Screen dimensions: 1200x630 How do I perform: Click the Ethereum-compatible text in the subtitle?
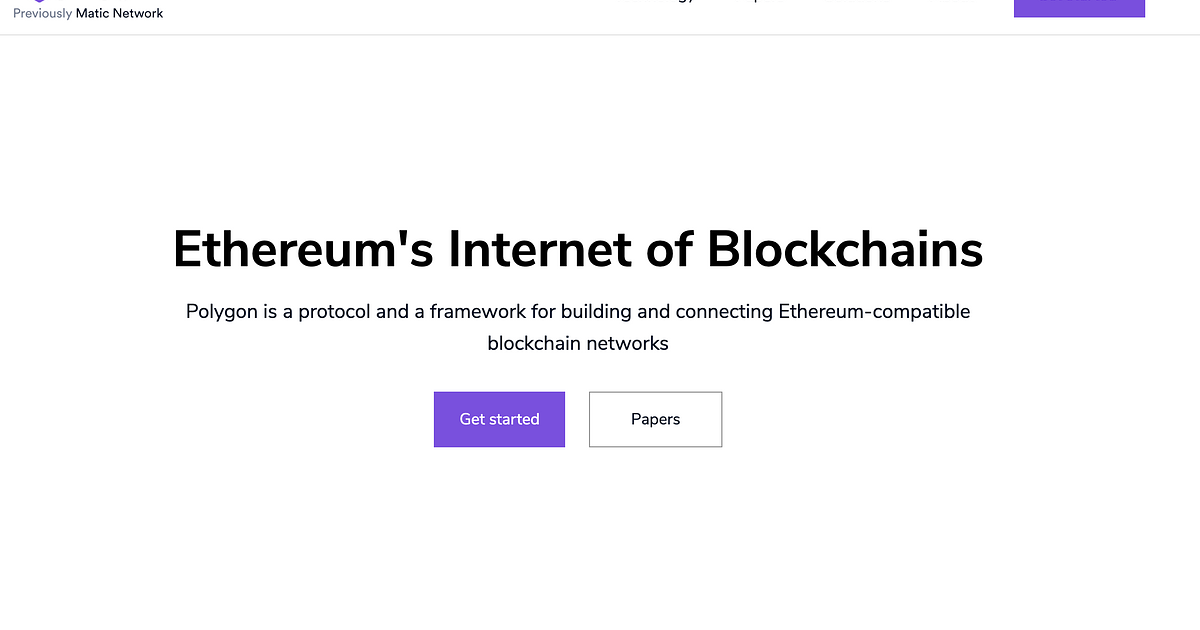[x=874, y=312]
